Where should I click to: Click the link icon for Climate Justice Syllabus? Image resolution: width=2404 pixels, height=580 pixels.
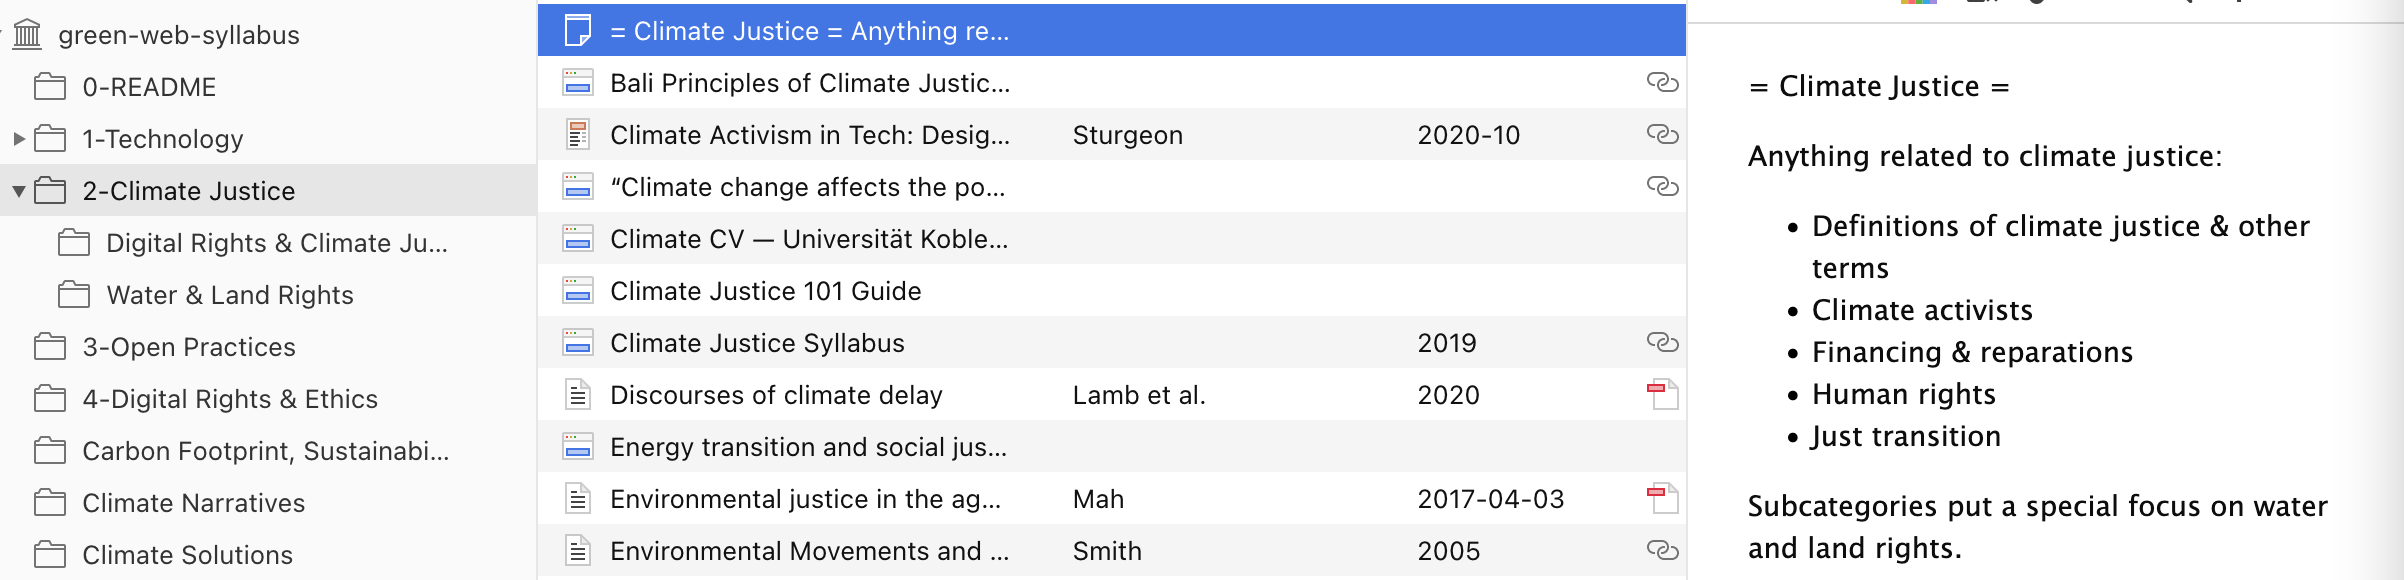[x=1662, y=343]
